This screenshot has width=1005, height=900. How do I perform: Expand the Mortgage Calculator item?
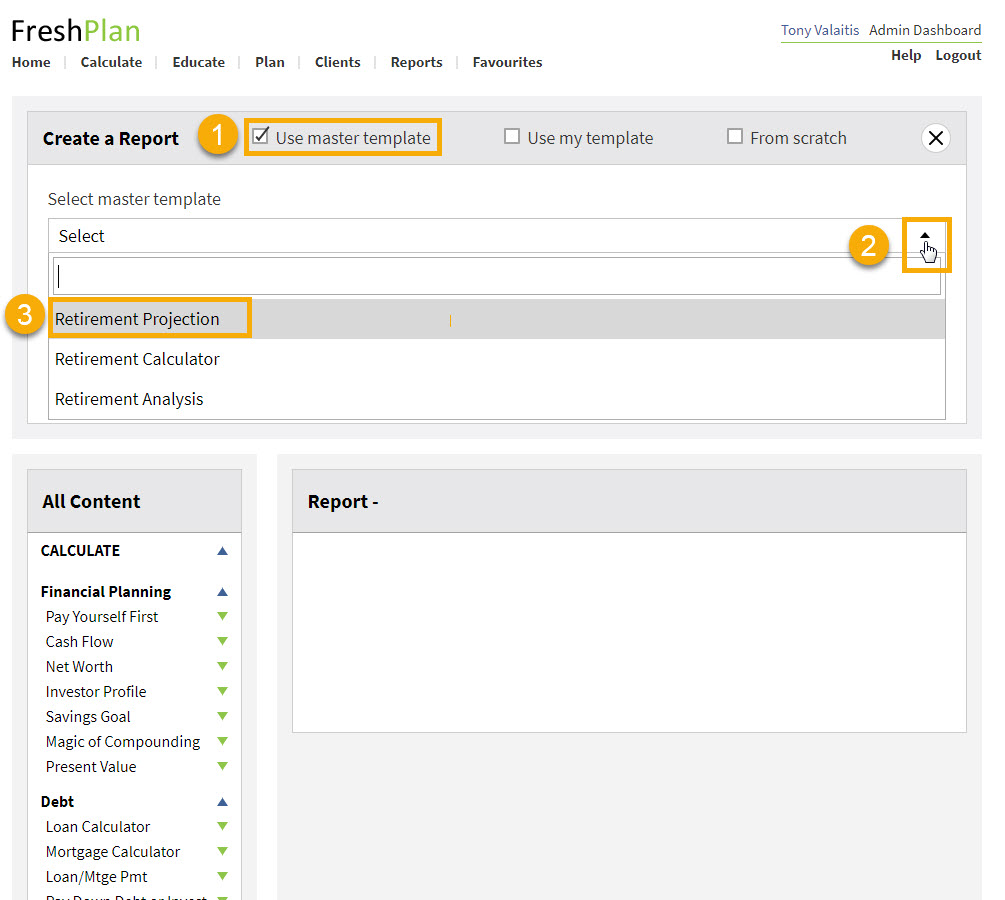pos(222,851)
